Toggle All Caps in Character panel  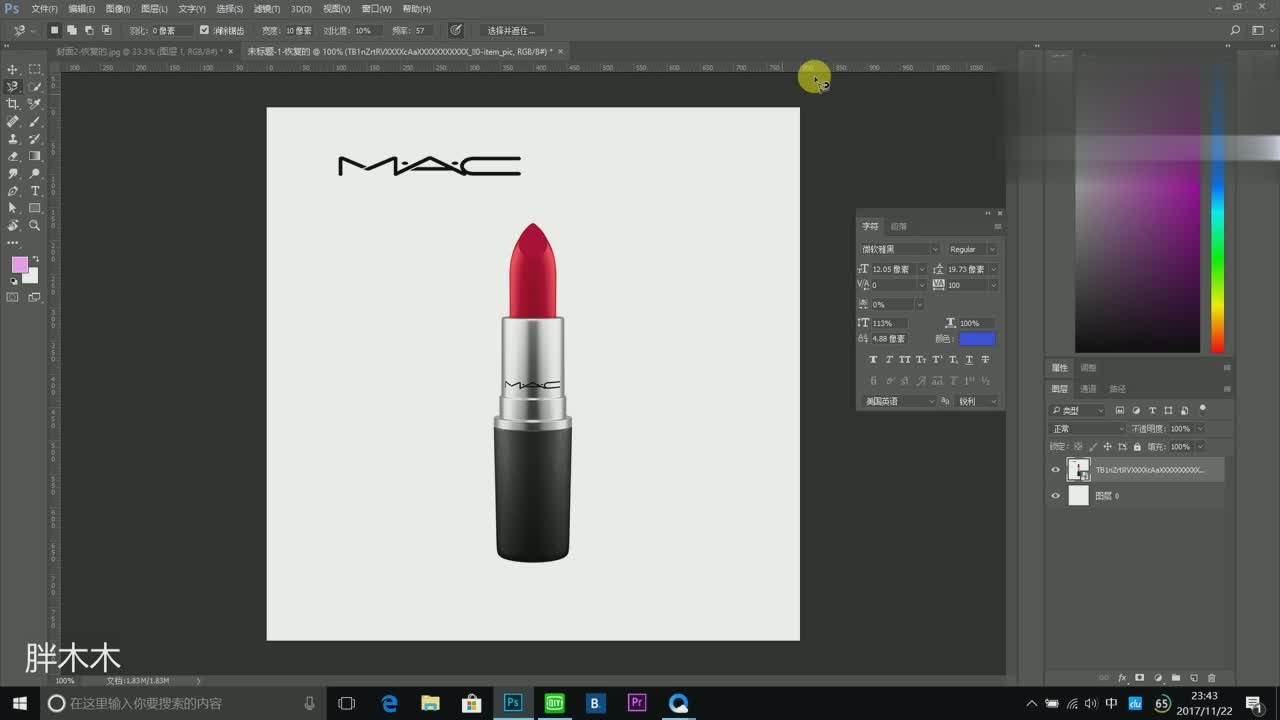[905, 360]
